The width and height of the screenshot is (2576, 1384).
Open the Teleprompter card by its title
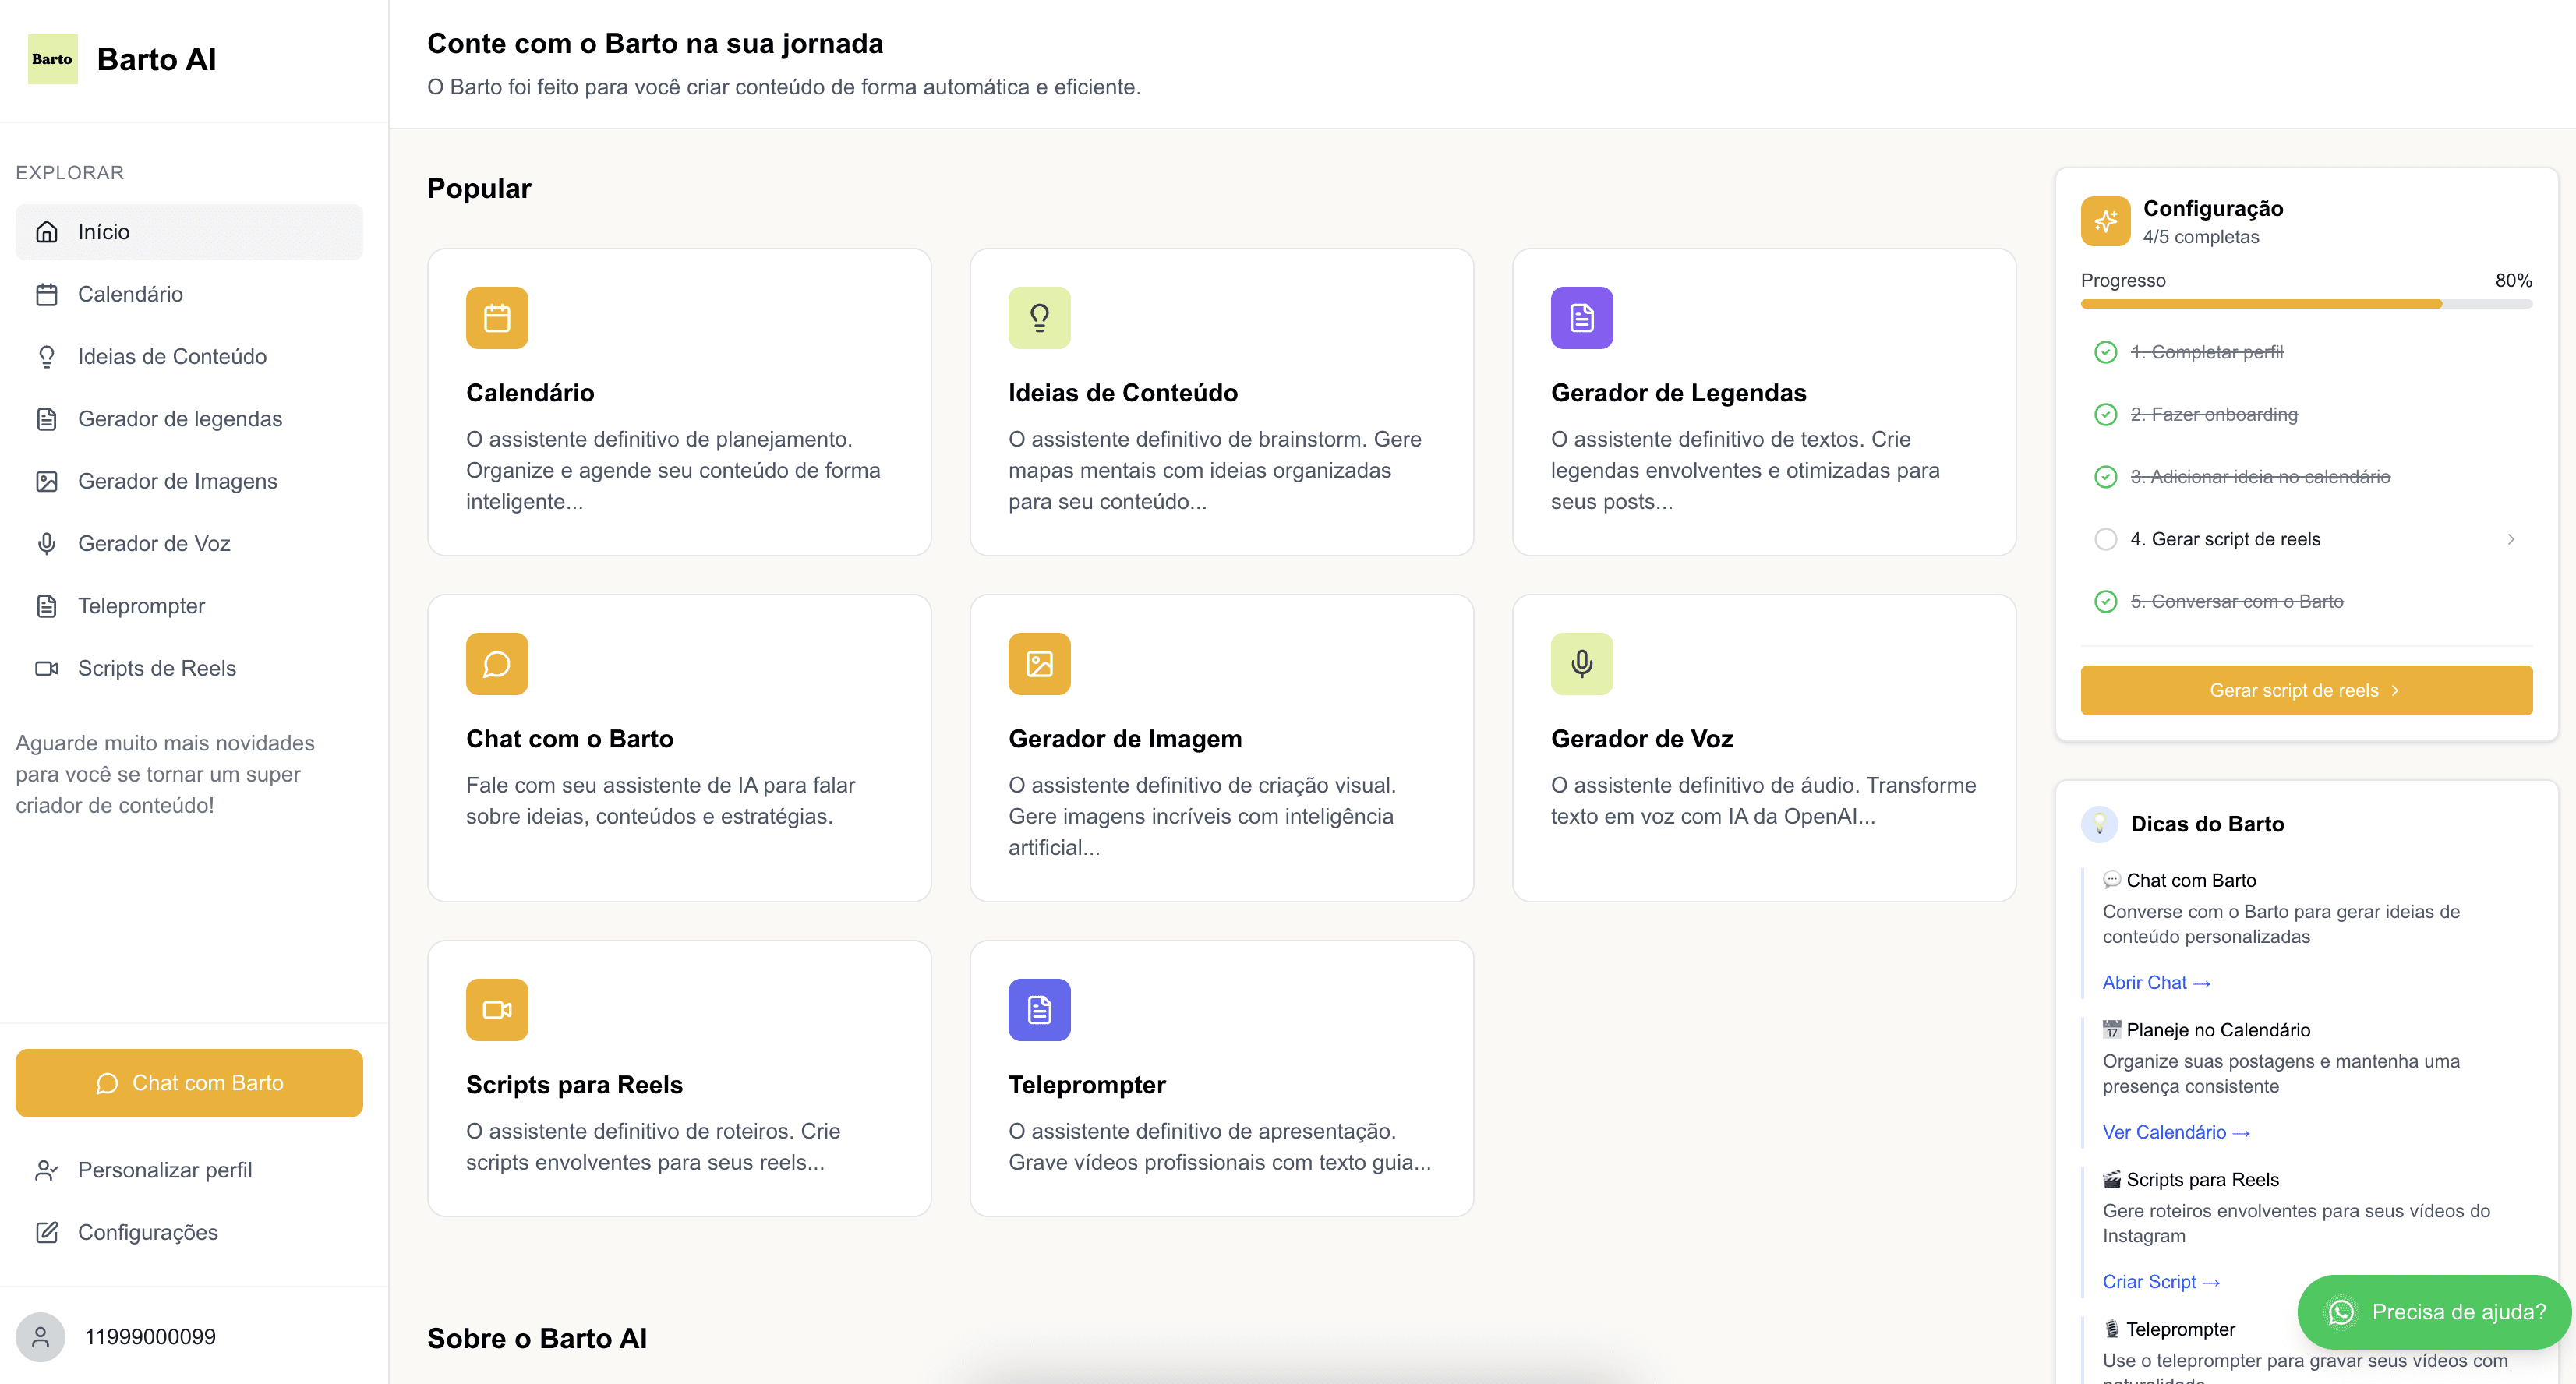point(1086,1085)
